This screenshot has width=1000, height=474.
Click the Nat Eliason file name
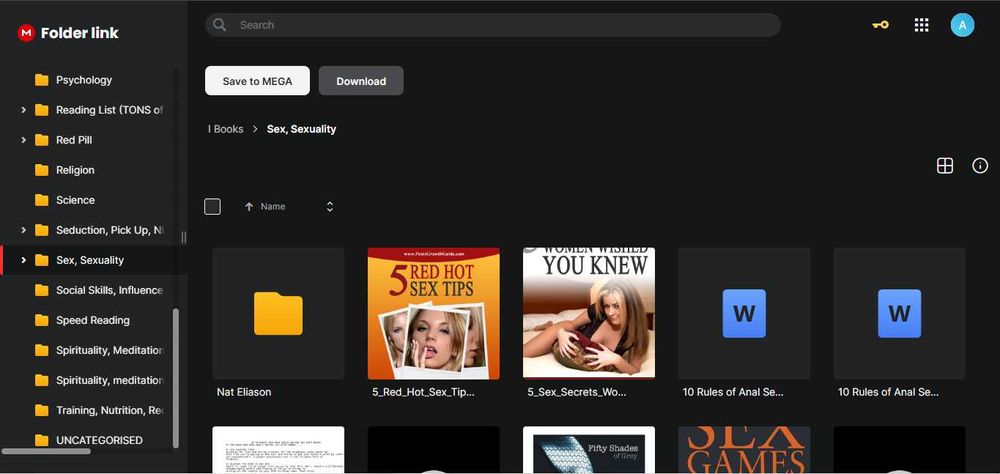244,392
